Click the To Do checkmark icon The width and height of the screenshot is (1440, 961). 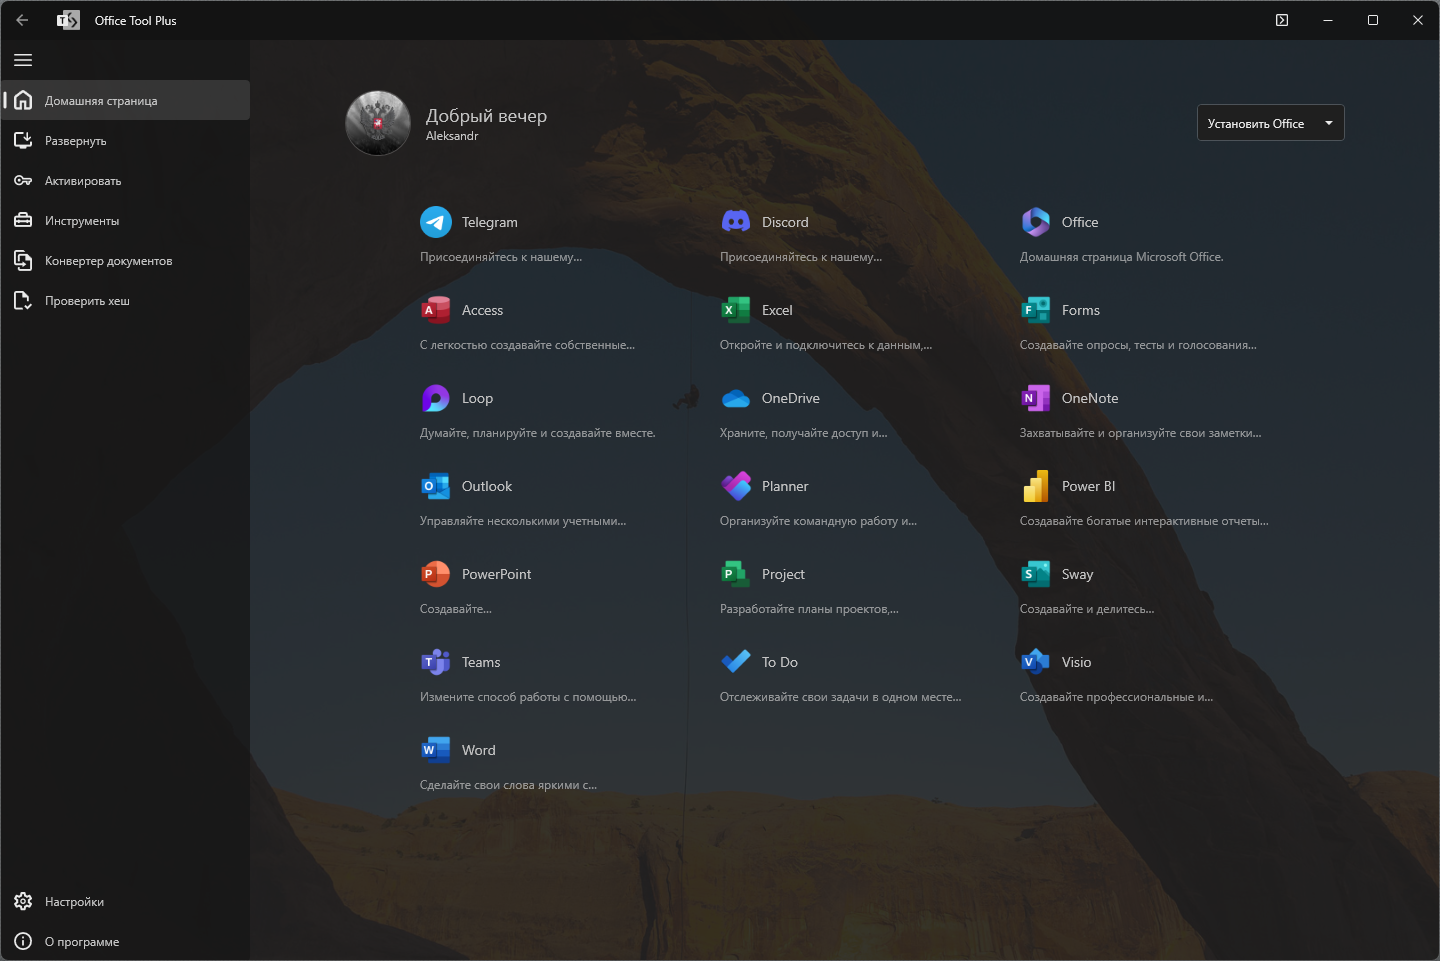(736, 662)
